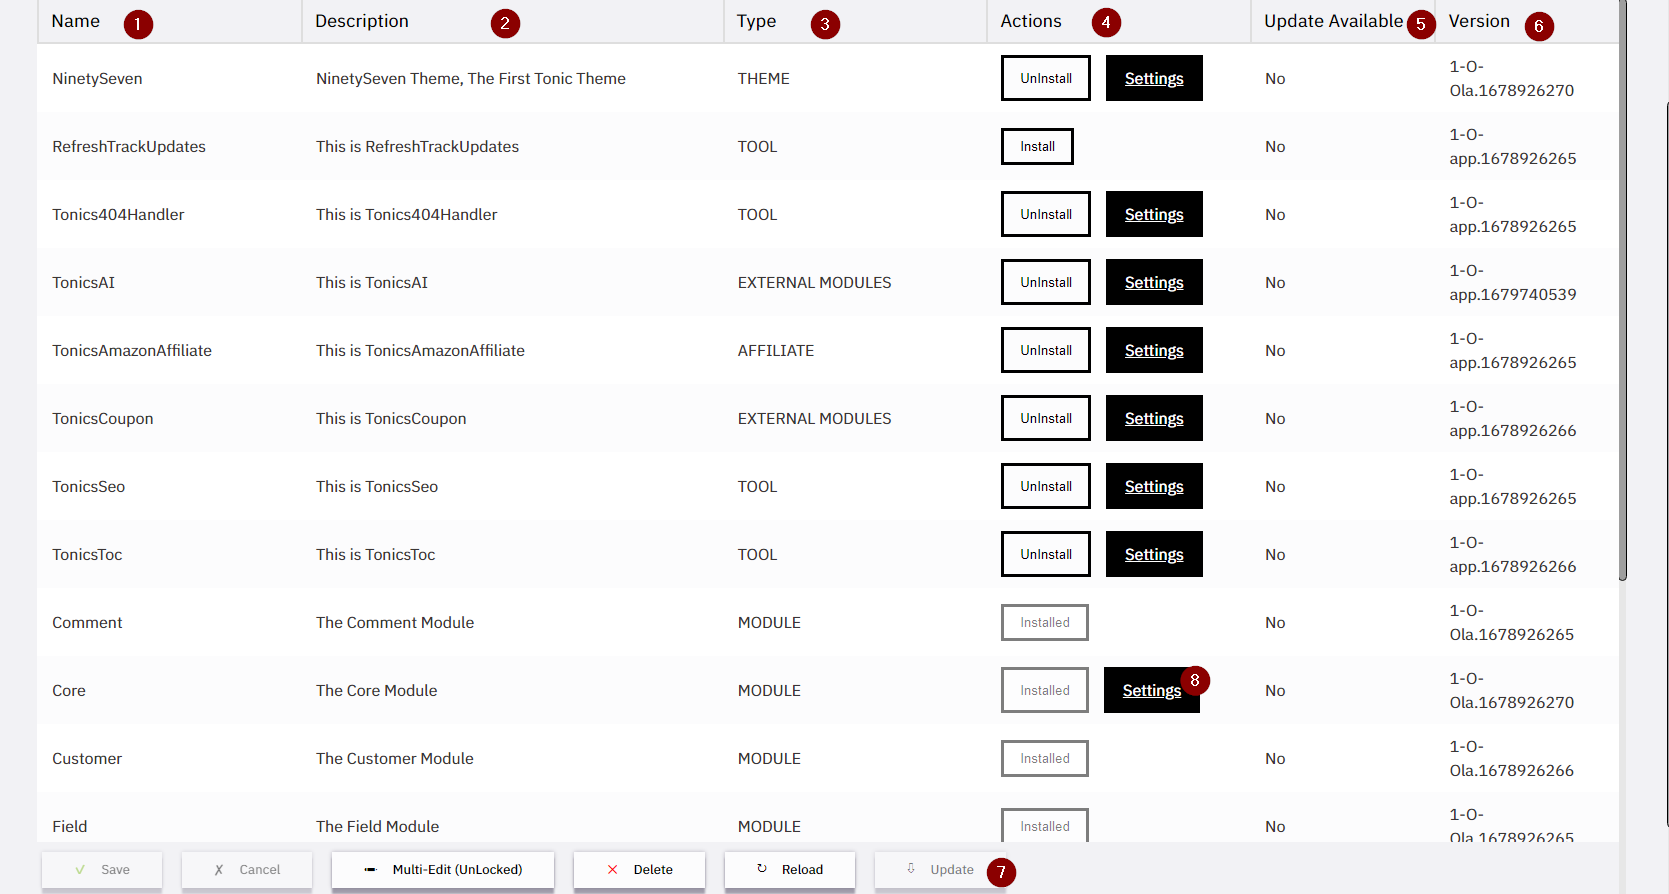This screenshot has height=894, width=1669.
Task: Sort table by Name column header
Action: (x=169, y=21)
